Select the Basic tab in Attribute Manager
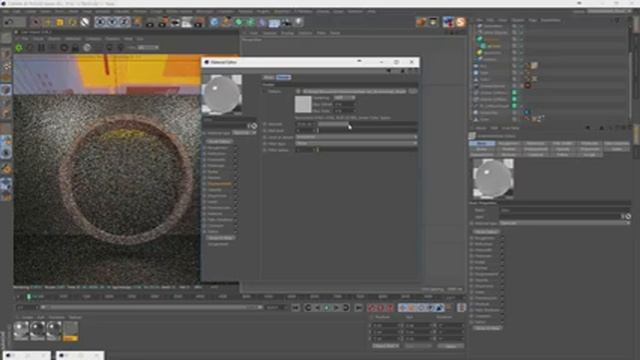This screenshot has height=360, width=640. (482, 144)
